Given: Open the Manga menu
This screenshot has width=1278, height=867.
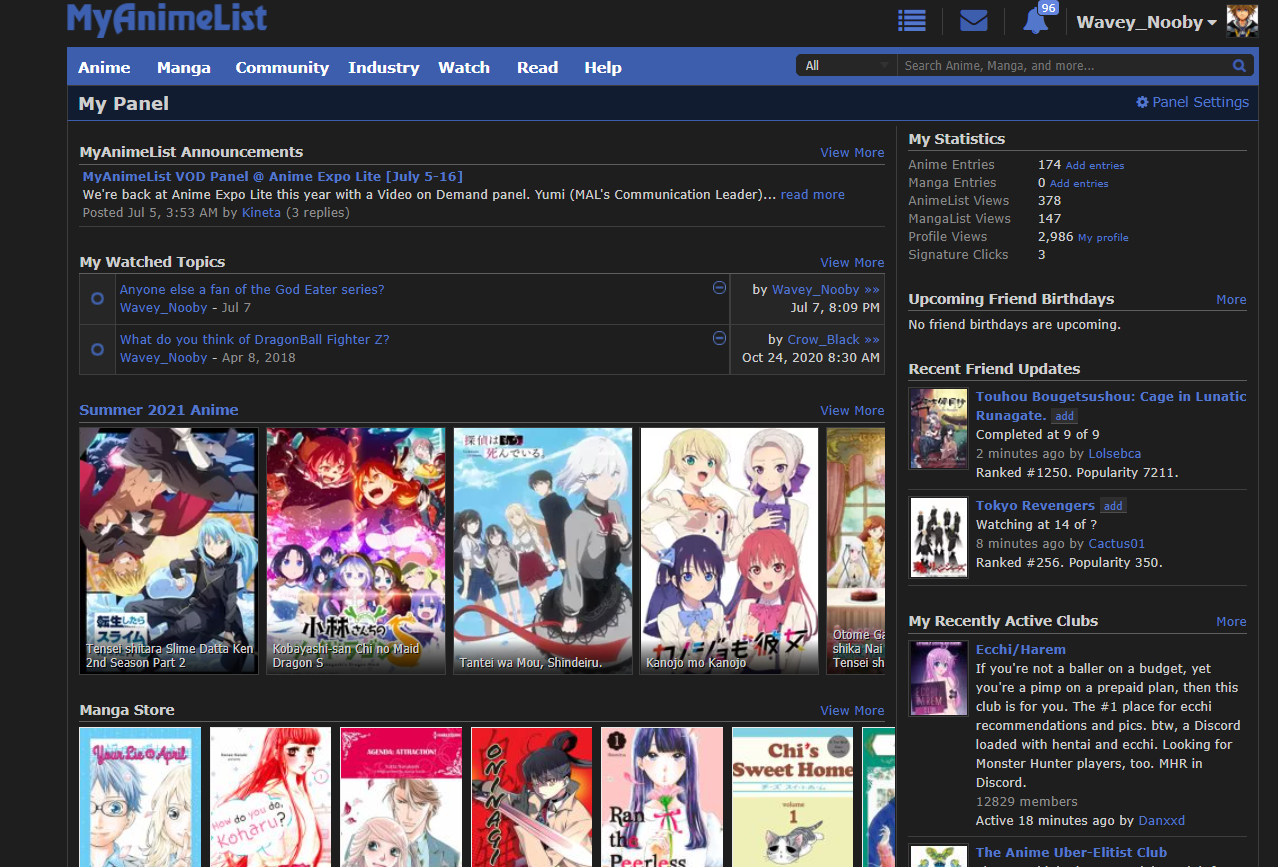Looking at the screenshot, I should click(x=184, y=67).
